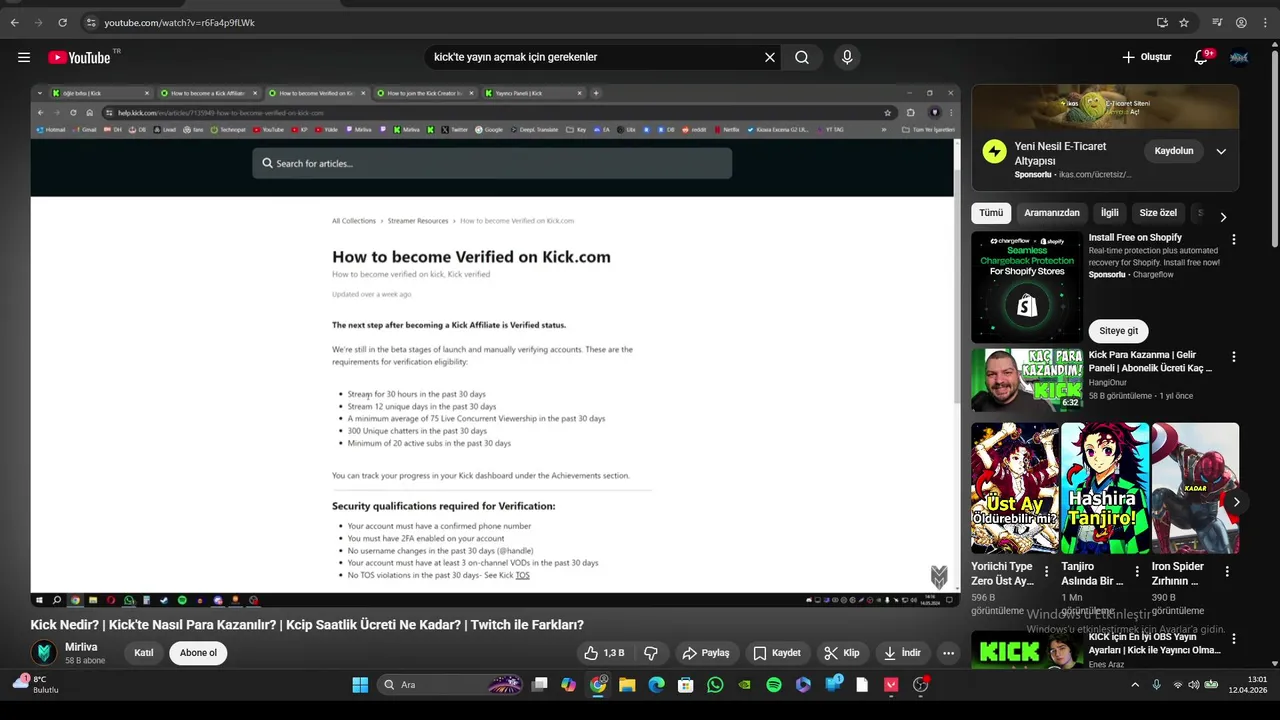Open Task View on the taskbar
The image size is (1280, 720).
click(x=540, y=685)
